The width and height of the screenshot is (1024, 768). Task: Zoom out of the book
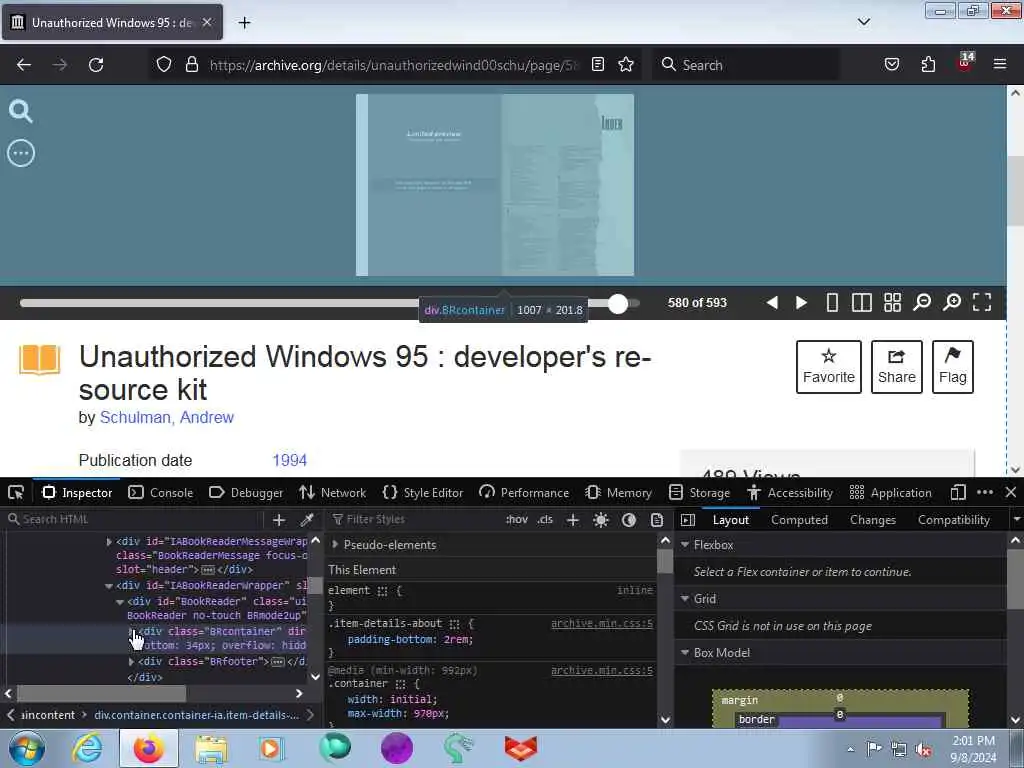point(922,302)
